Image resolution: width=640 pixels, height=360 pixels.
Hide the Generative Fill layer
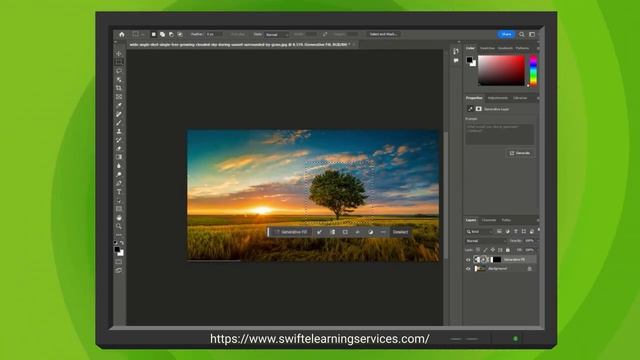point(468,260)
